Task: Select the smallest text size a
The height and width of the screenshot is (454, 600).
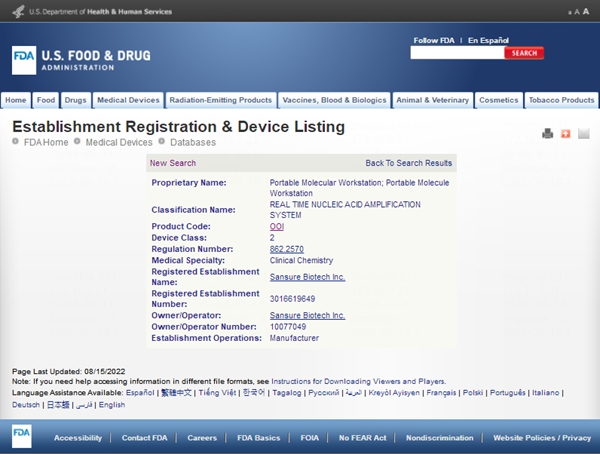Action: [569, 12]
